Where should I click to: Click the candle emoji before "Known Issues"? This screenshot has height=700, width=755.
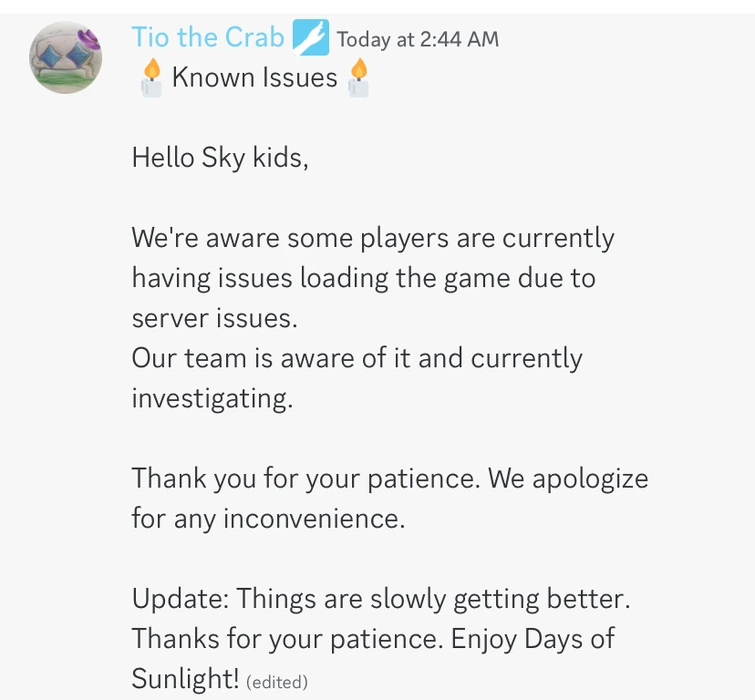(x=151, y=78)
